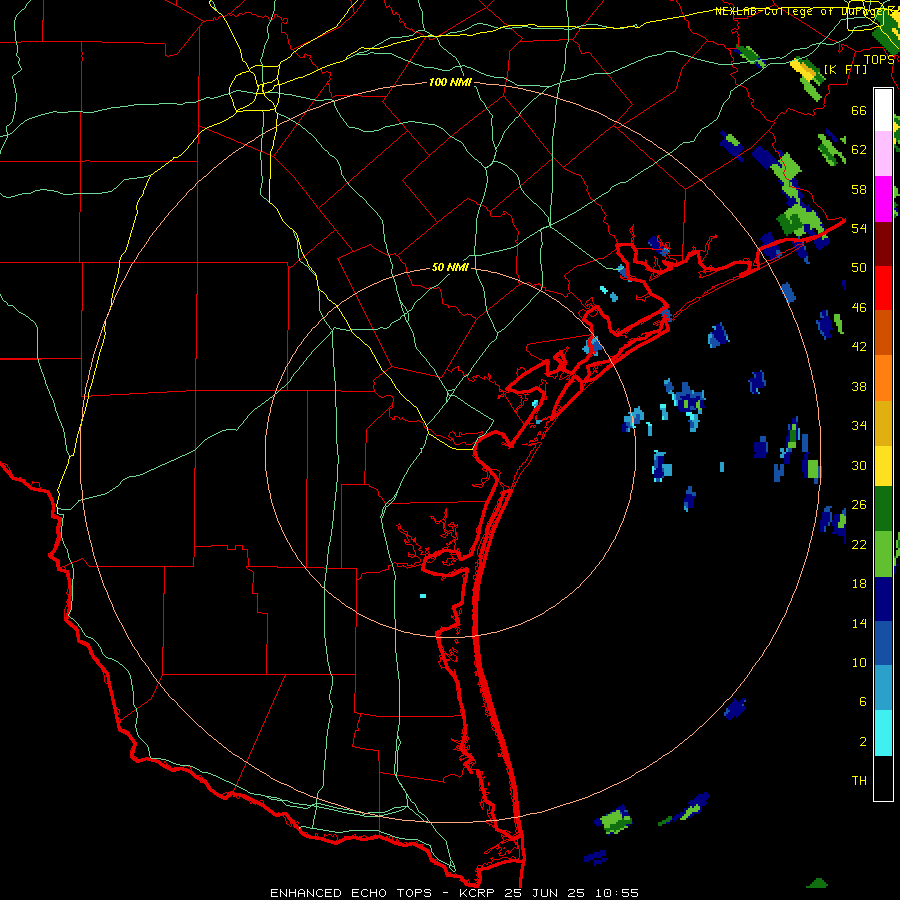Click the bright orange legend swatch
The image size is (900, 900).
pyautogui.click(x=883, y=377)
